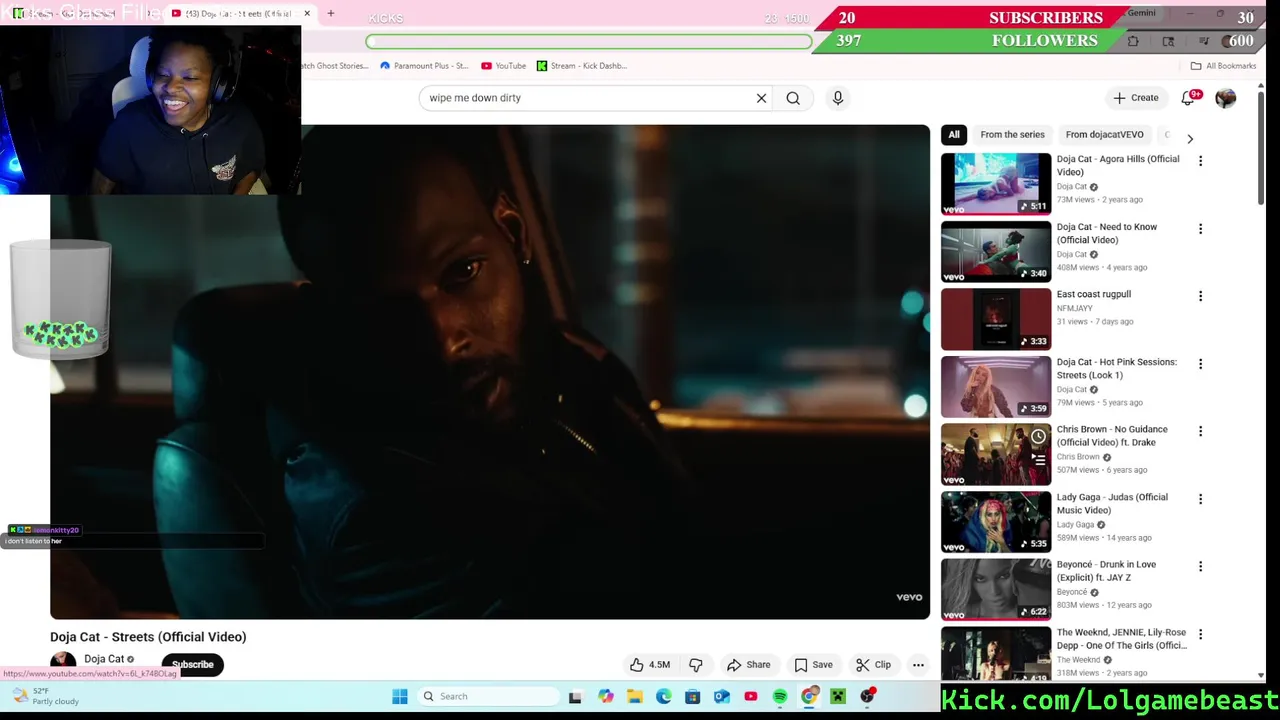Click the video player area
Viewport: 1280px width, 720px height.
(490, 372)
